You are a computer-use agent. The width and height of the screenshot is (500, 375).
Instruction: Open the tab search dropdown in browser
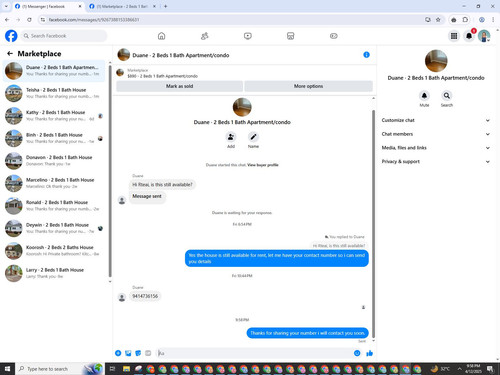[x=6, y=6]
